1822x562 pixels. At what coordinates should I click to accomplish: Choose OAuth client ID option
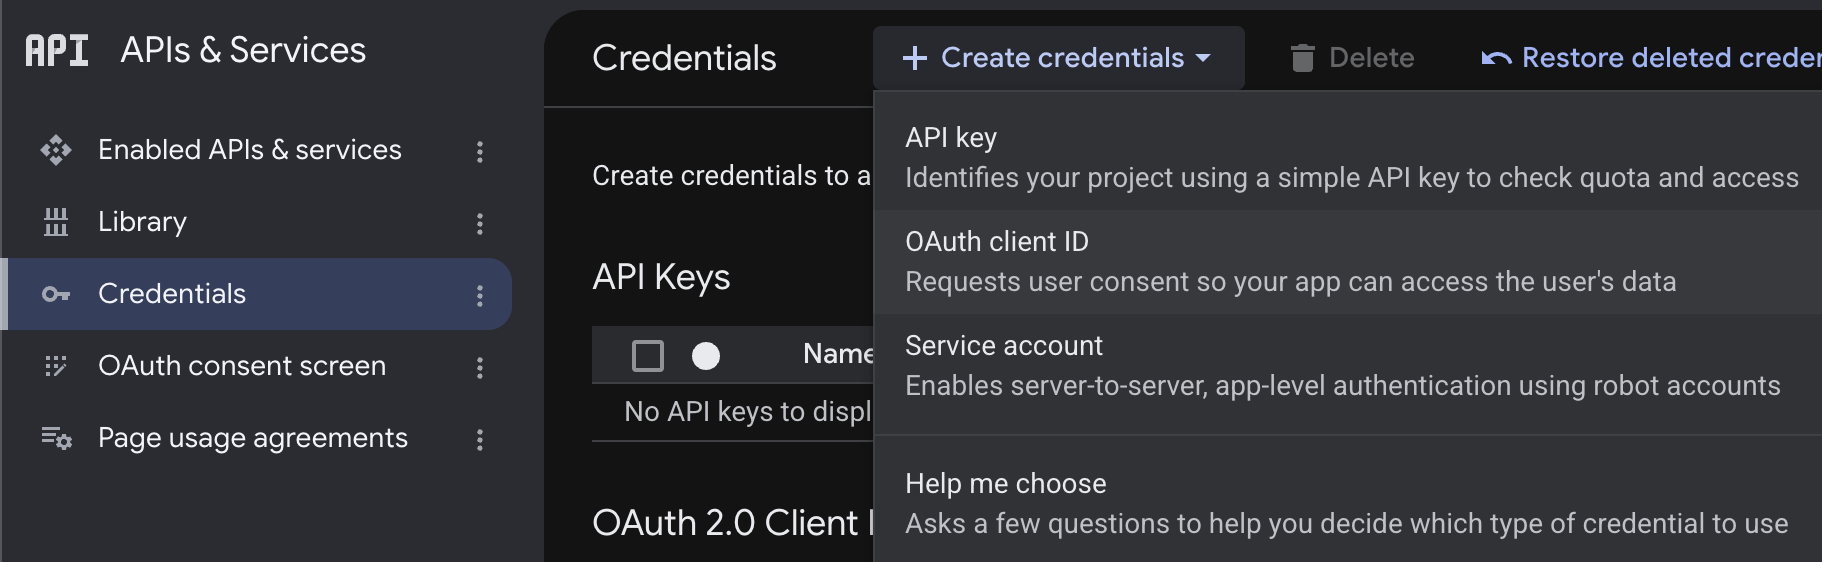(x=1348, y=262)
